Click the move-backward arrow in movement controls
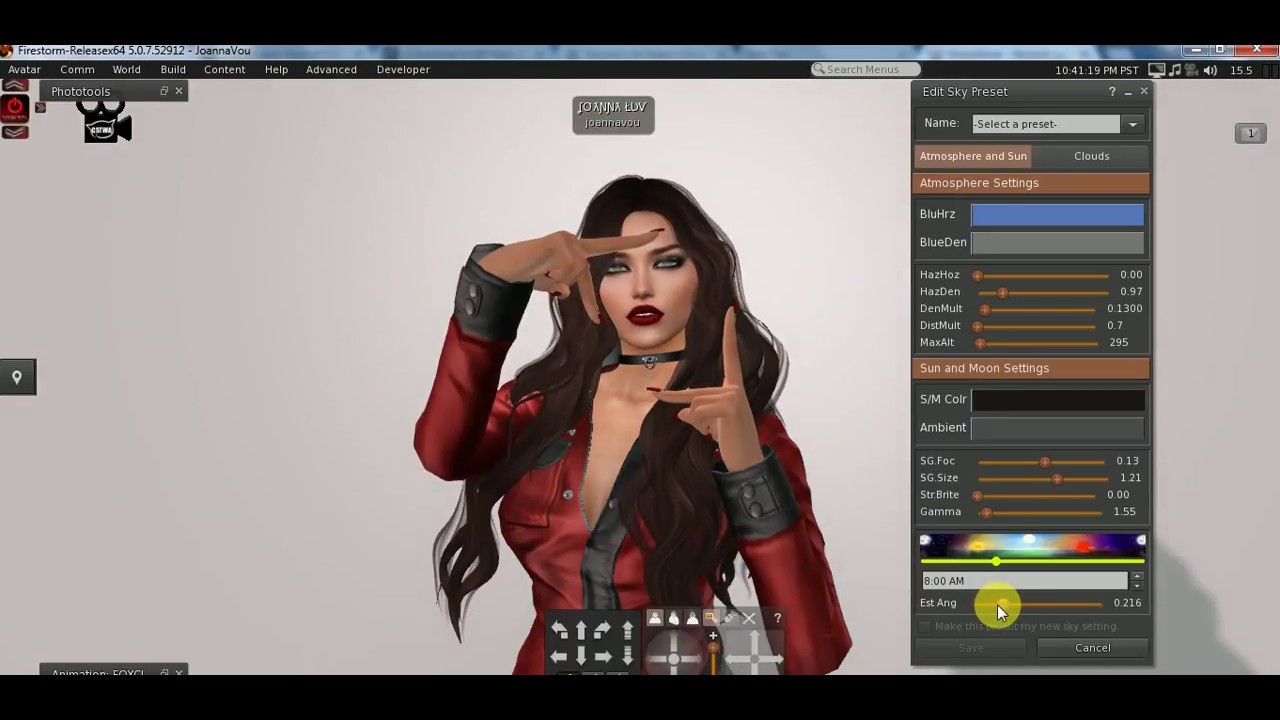Viewport: 1280px width, 720px height. [x=581, y=656]
